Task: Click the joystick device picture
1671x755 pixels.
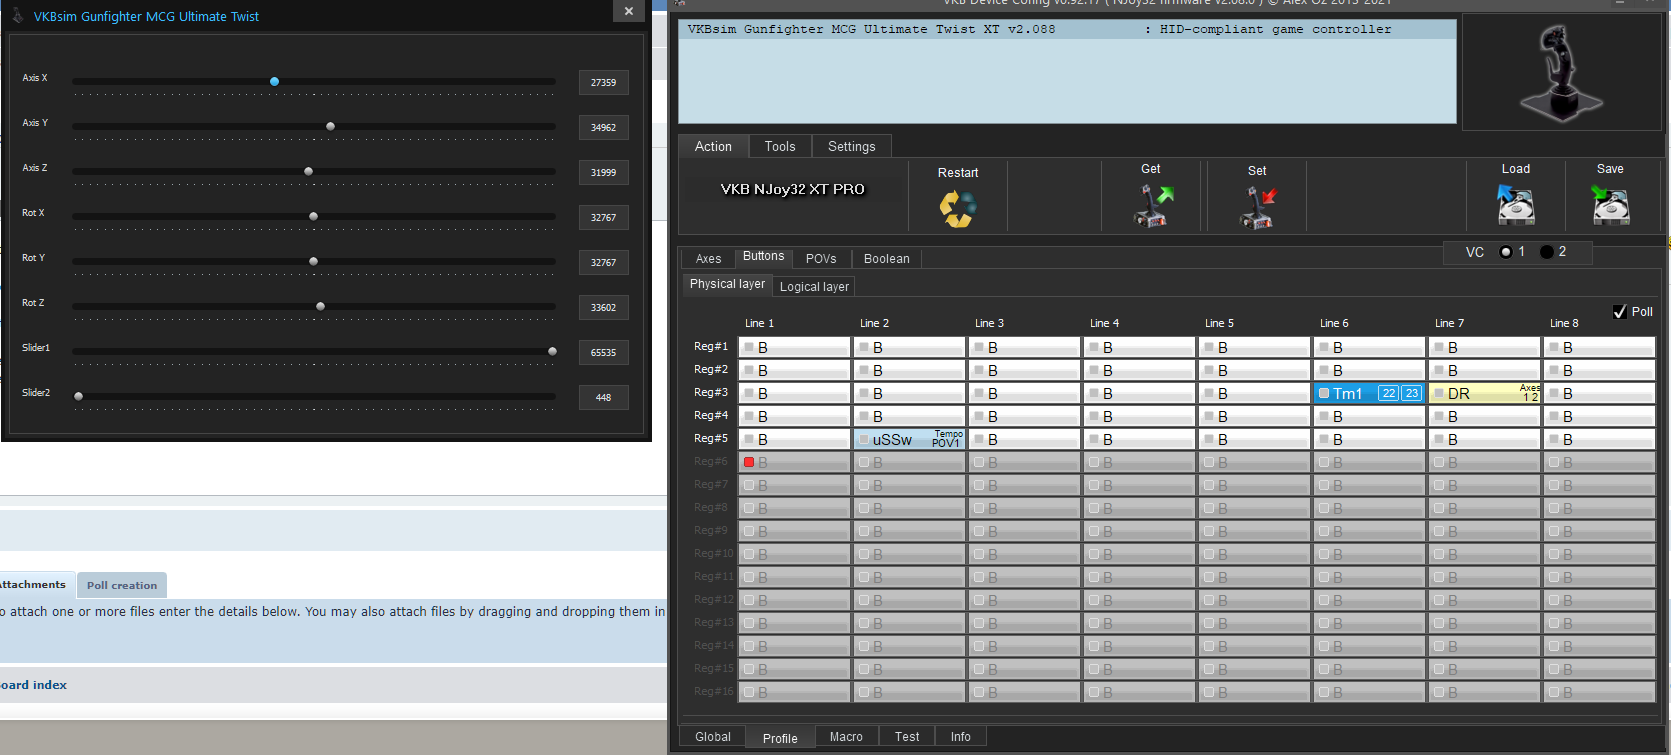Action: [1562, 72]
